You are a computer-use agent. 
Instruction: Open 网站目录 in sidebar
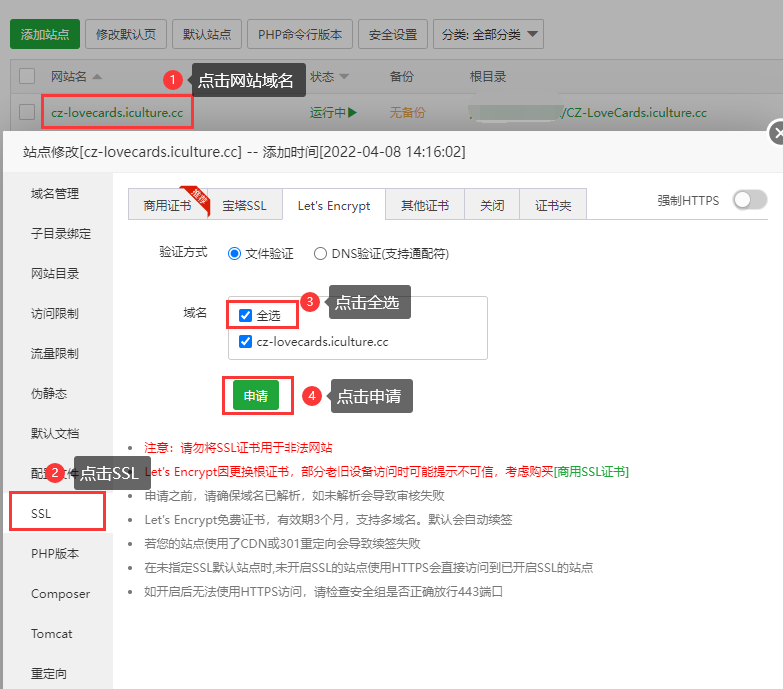point(55,274)
